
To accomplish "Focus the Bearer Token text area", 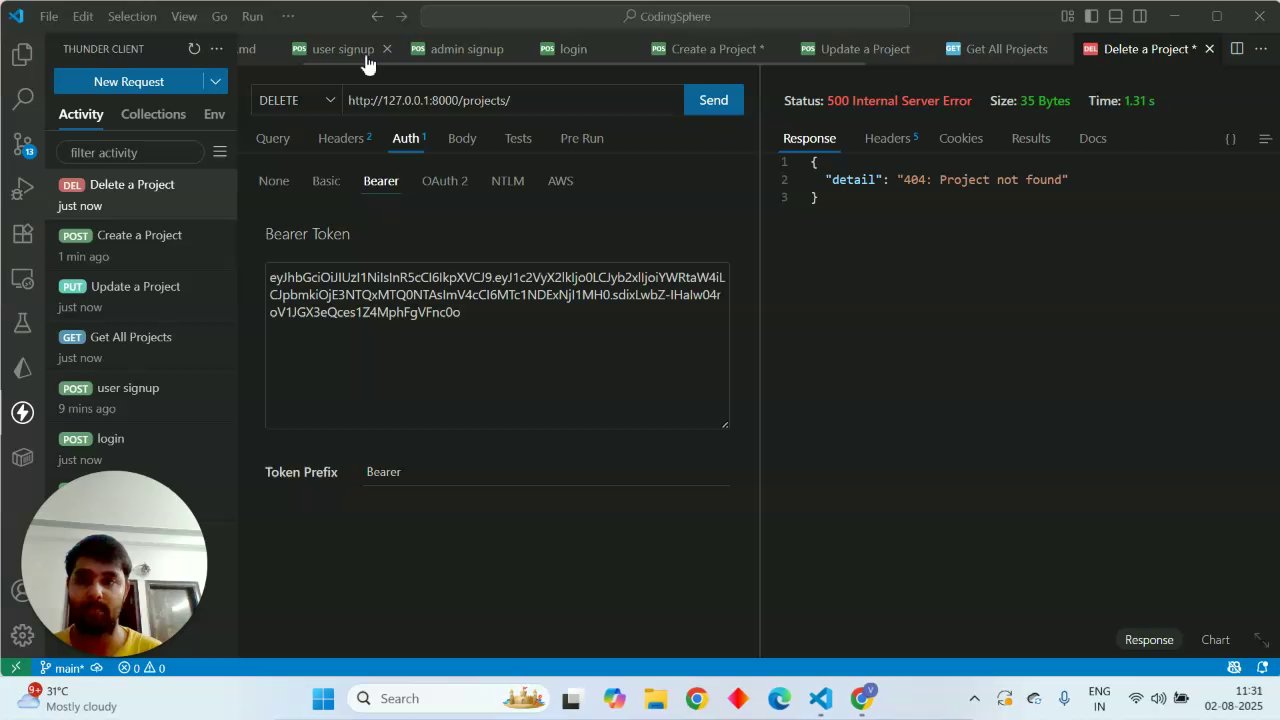I will 497,346.
